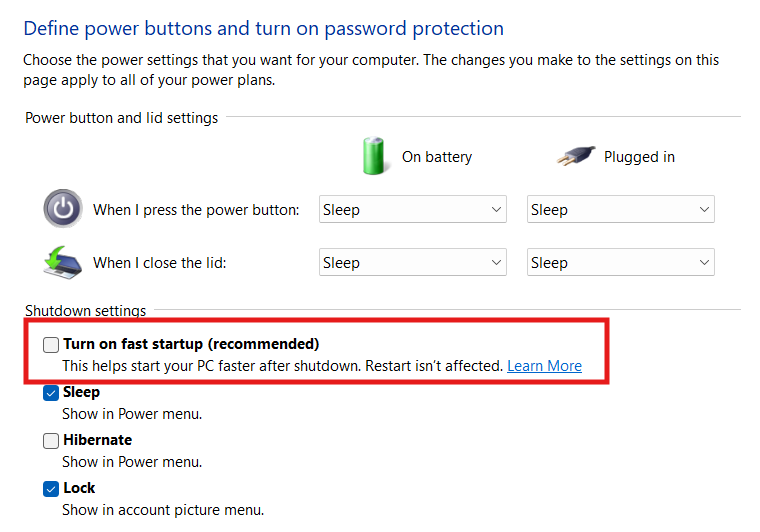Click the round power button icon
760x532 pixels.
[62, 209]
